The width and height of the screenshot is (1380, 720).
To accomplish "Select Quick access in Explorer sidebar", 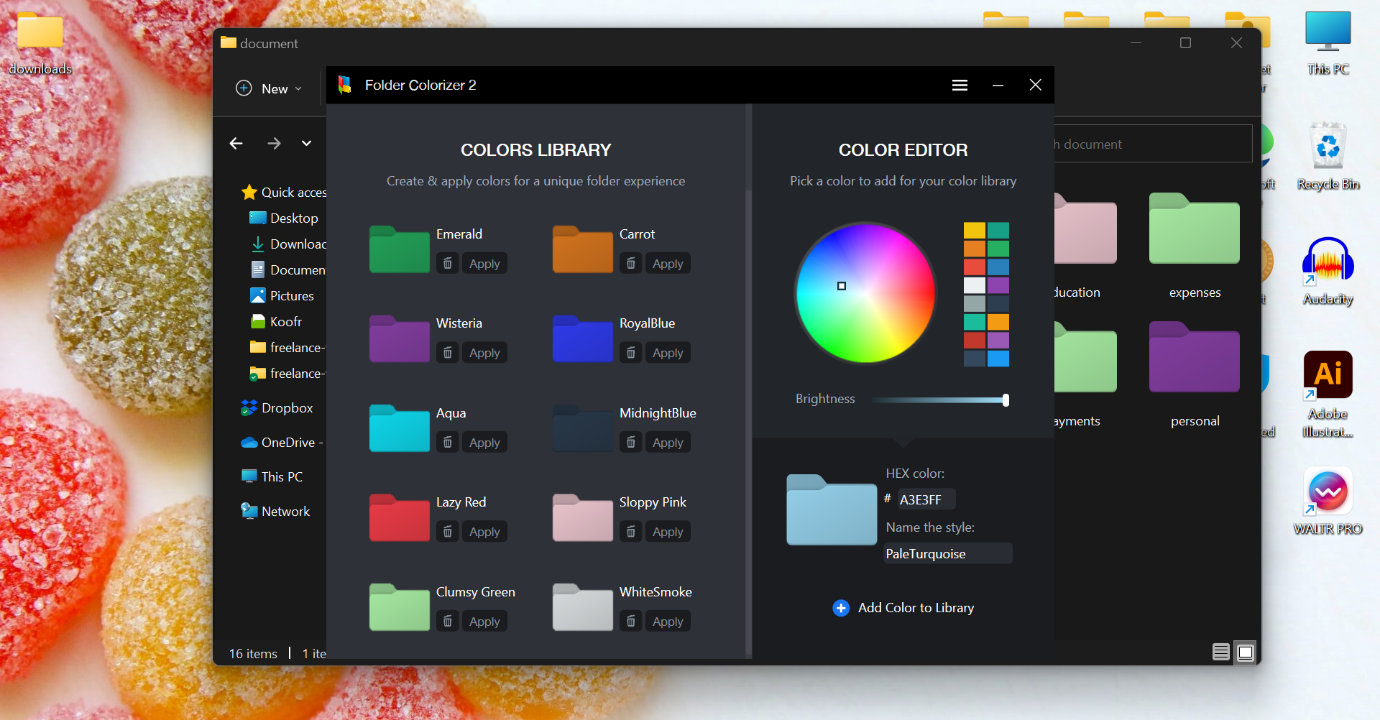I will click(x=284, y=192).
